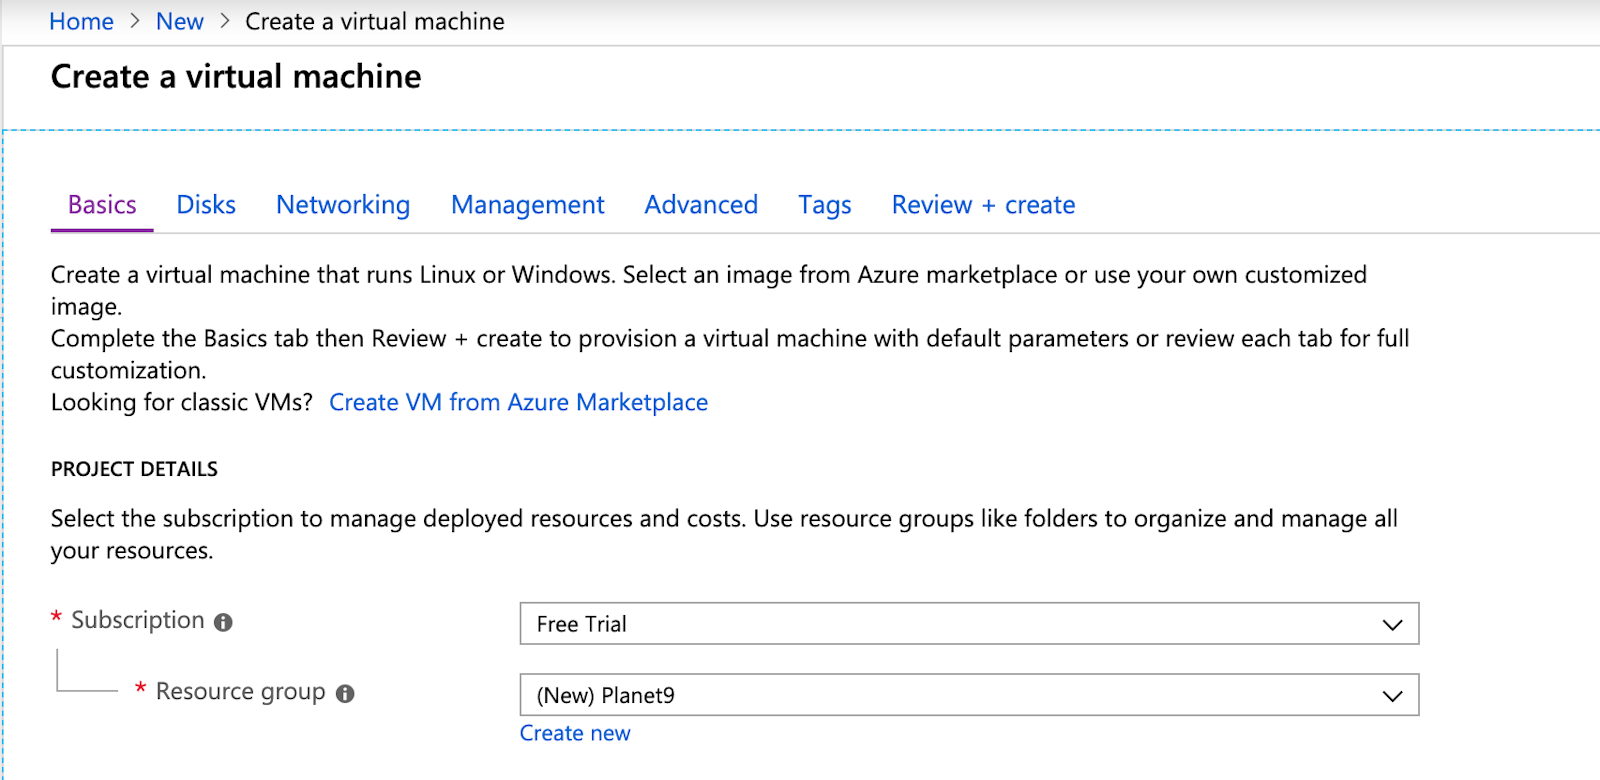Switch to the Advanced tab
1600x780 pixels.
[701, 205]
